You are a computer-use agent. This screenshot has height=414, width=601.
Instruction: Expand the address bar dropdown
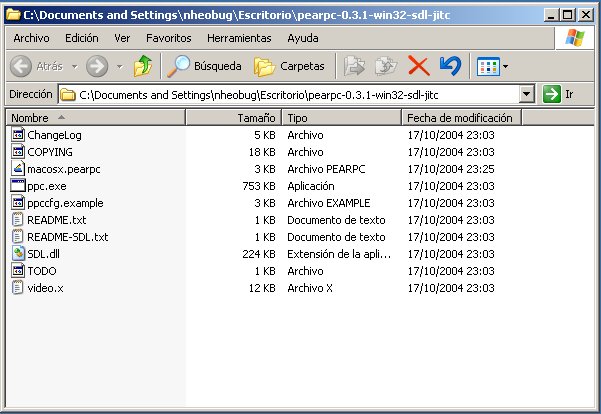tap(527, 94)
